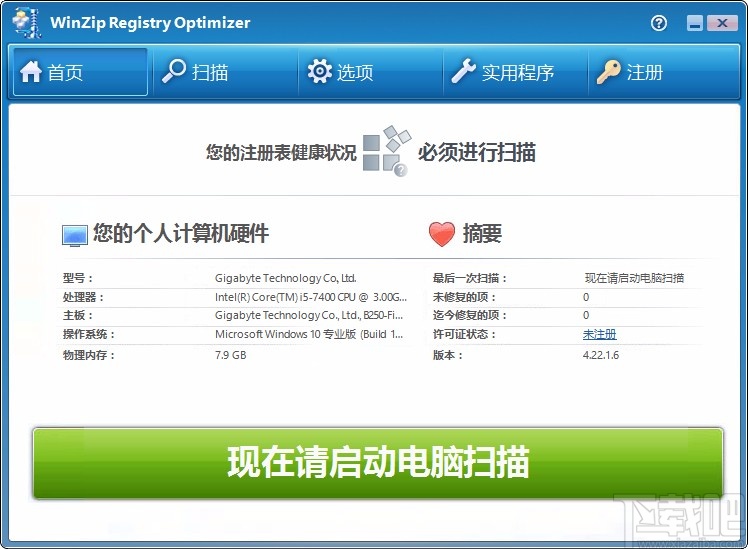Click the 必须进行扫描 status text
The width and height of the screenshot is (748, 549).
477,152
